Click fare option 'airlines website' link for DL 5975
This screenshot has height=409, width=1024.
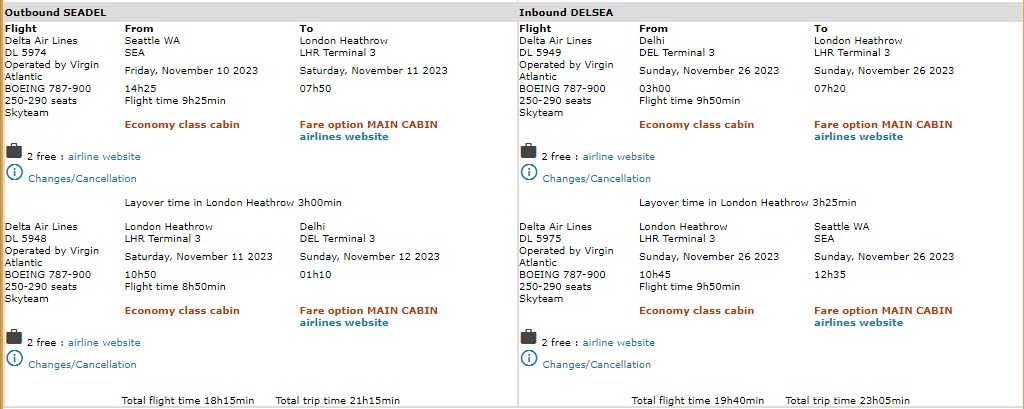858,323
